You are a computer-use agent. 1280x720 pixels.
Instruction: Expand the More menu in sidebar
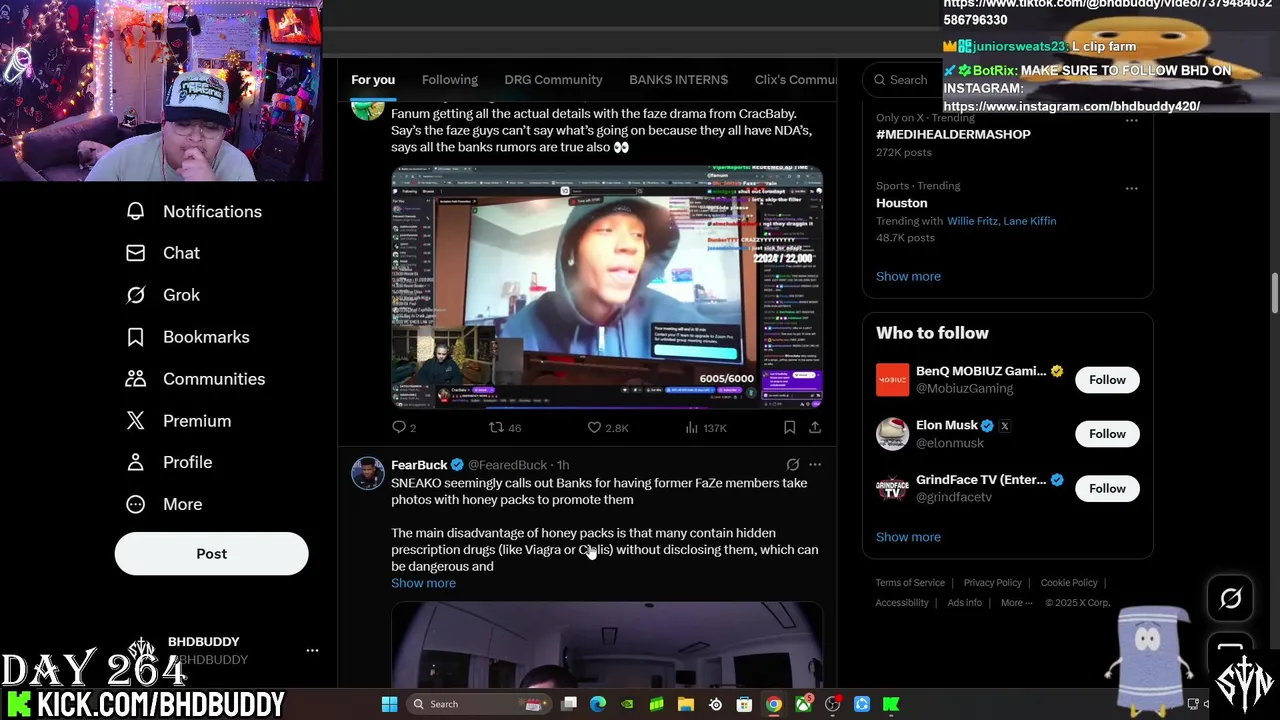click(163, 504)
